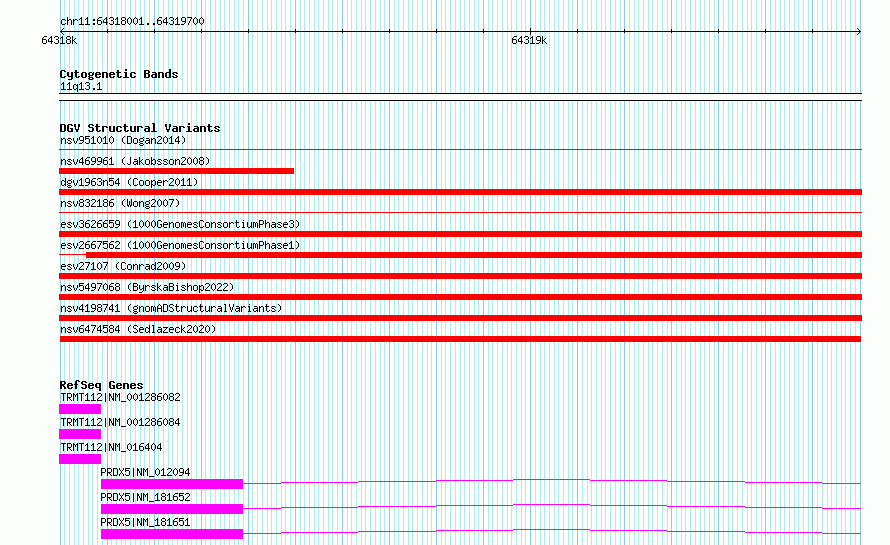Screen dimensions: 890x545
Task: Click the nsv951010 (Dogan2014) variant label
Action: point(123,140)
